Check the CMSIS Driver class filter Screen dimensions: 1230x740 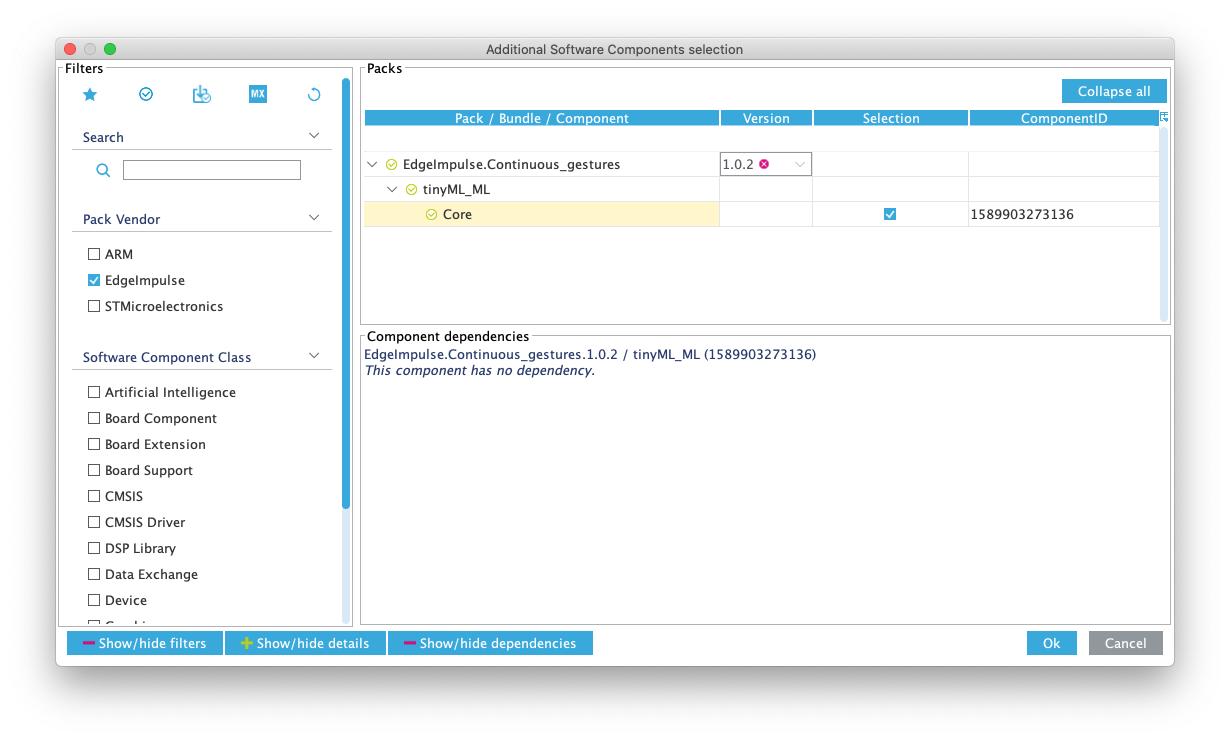[94, 522]
